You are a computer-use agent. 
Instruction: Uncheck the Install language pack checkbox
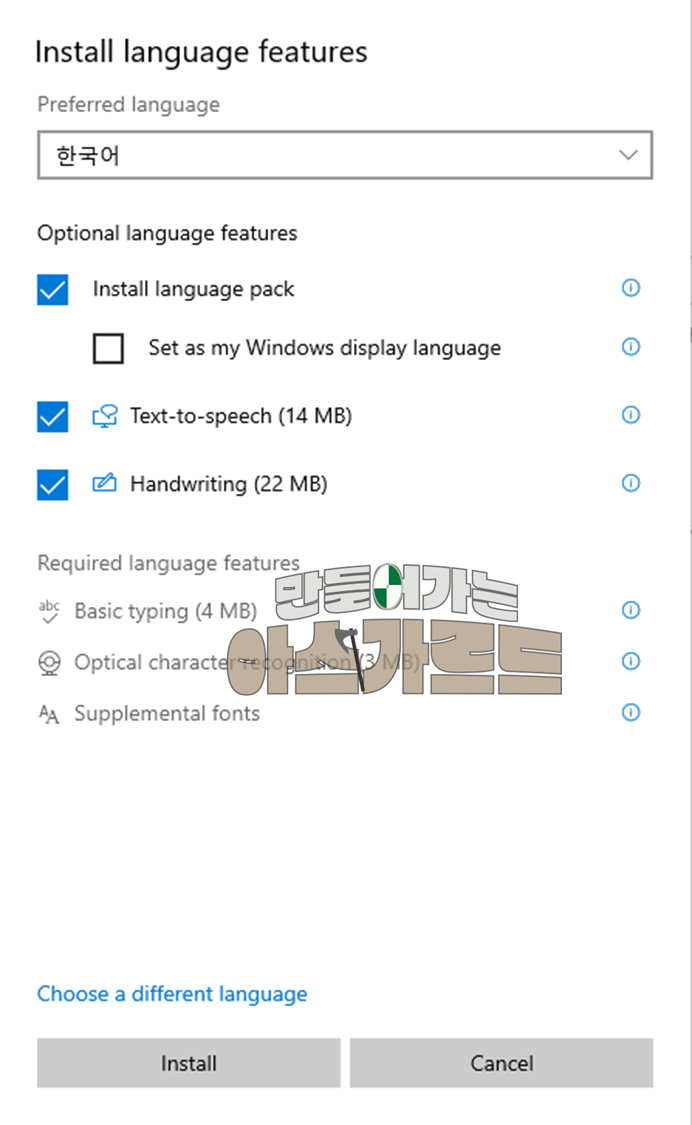(x=52, y=289)
